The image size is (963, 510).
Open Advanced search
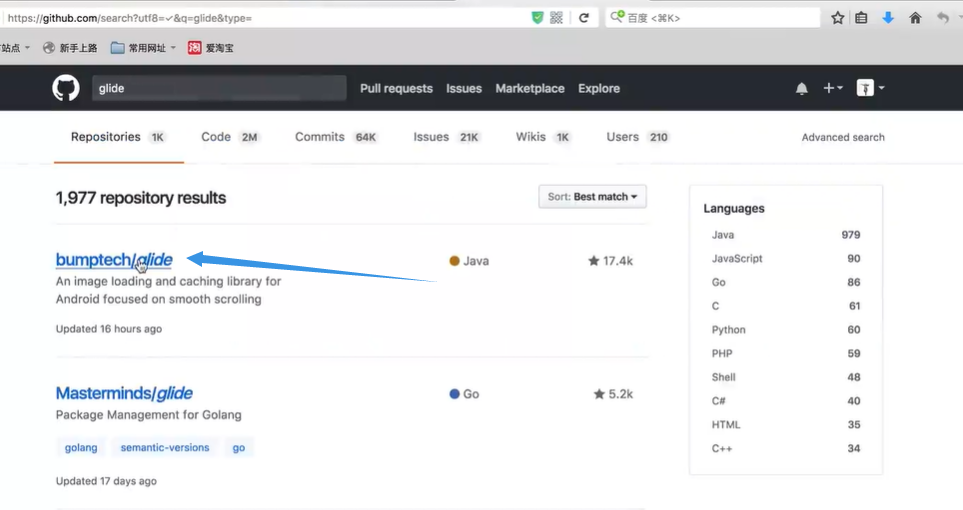843,137
